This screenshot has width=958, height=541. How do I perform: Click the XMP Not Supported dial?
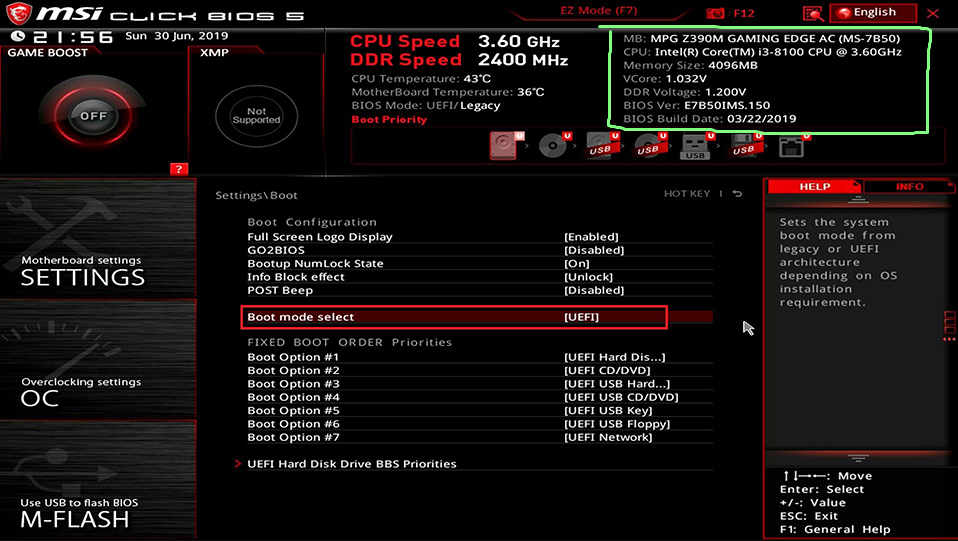[257, 116]
